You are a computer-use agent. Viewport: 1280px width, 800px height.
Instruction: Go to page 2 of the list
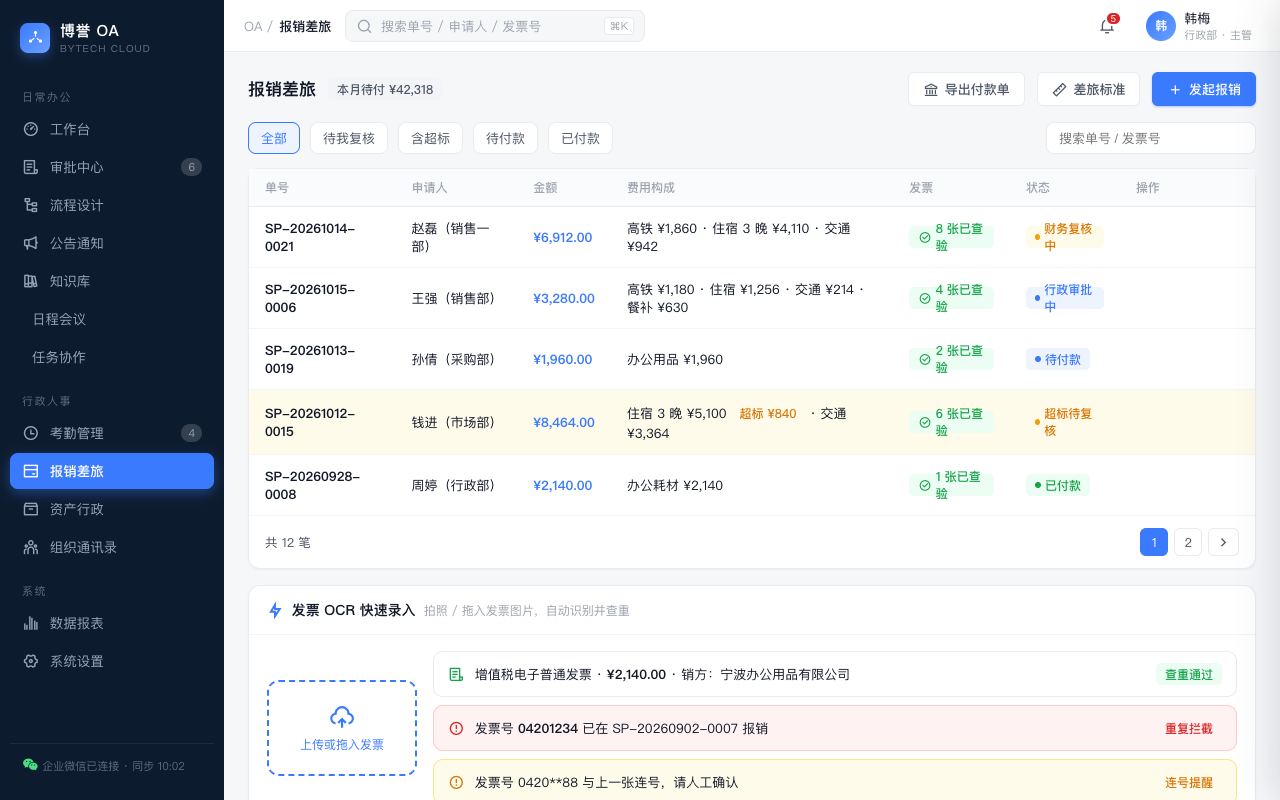point(1188,542)
